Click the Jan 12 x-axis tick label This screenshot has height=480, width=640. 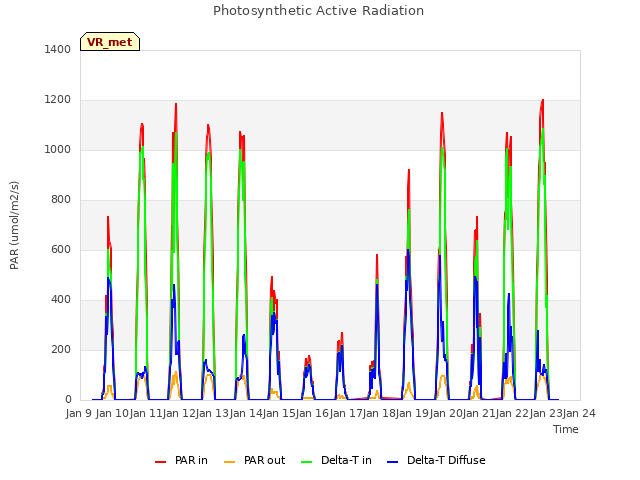(179, 413)
